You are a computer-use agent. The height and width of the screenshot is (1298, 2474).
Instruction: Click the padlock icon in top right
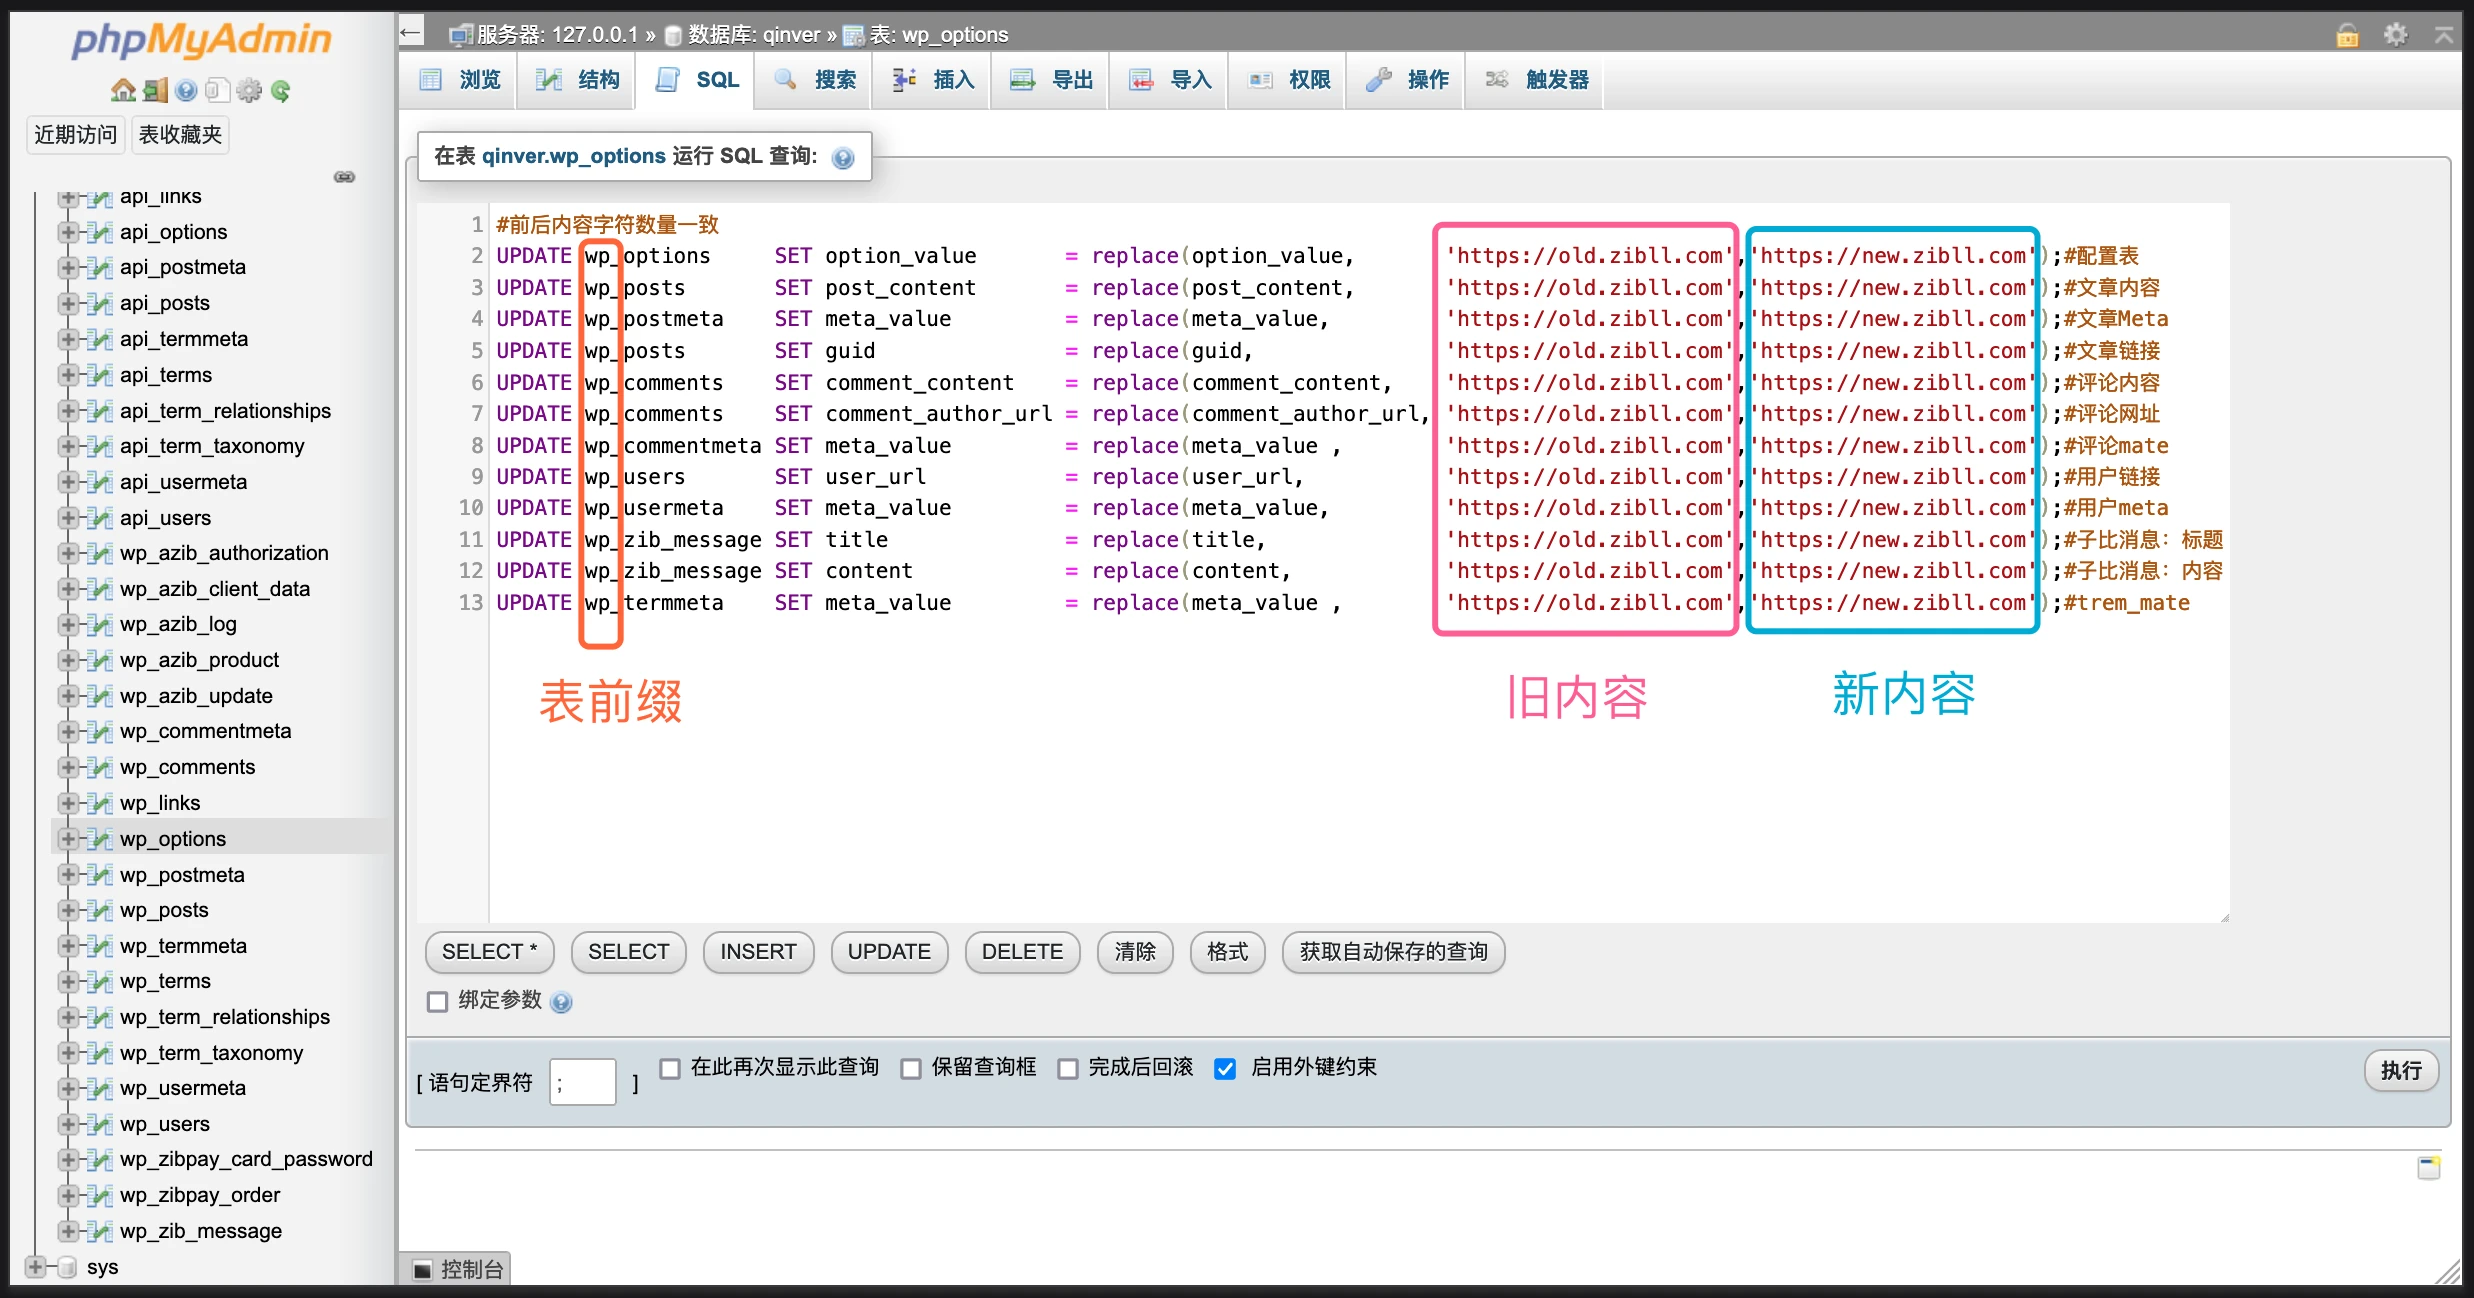click(x=2347, y=35)
